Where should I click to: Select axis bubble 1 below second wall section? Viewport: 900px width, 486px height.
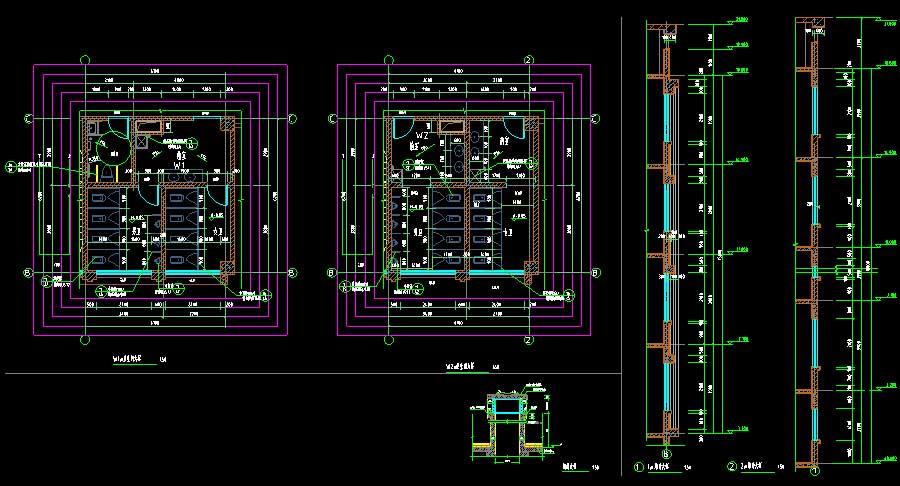click(x=814, y=469)
